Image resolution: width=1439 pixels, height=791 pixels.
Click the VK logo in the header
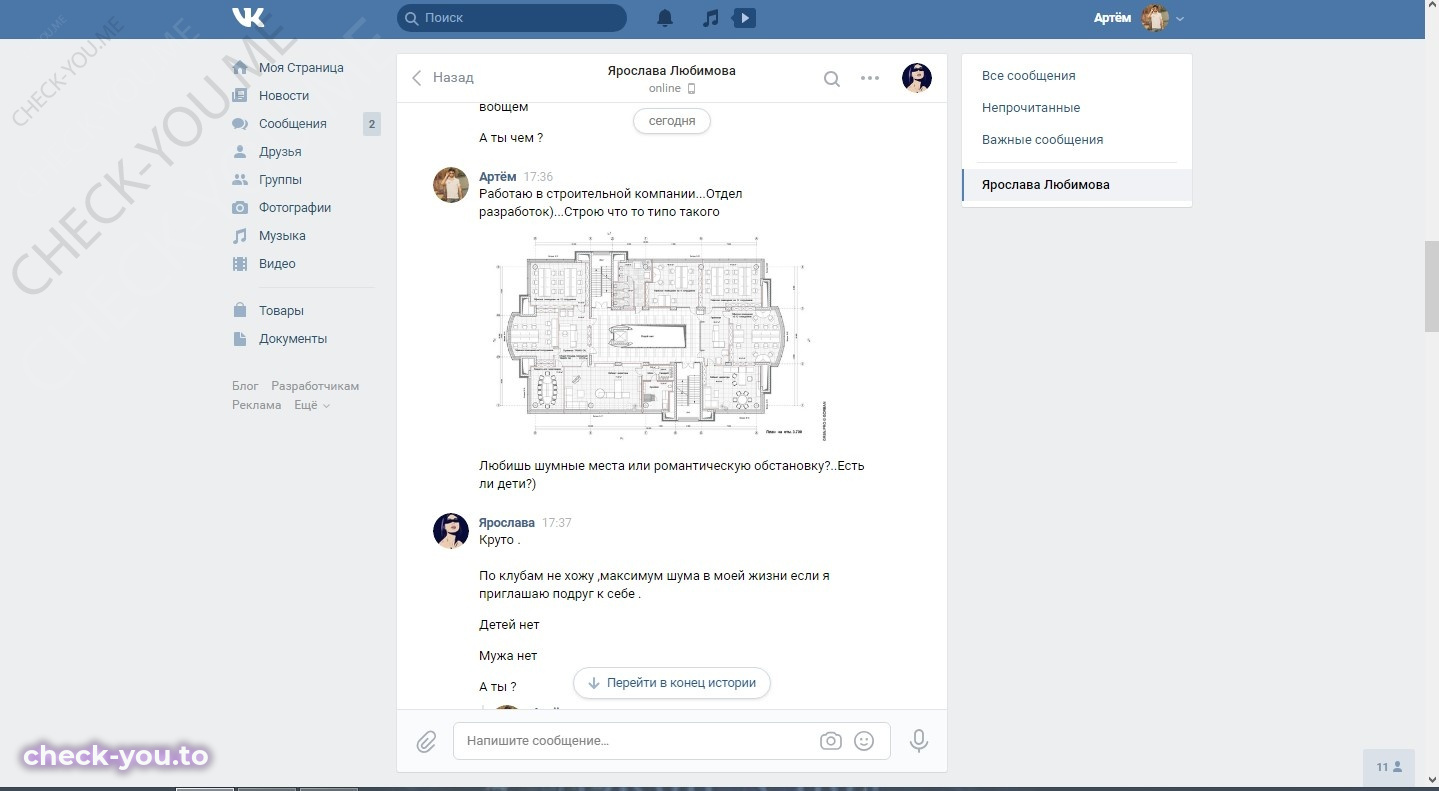coord(248,17)
